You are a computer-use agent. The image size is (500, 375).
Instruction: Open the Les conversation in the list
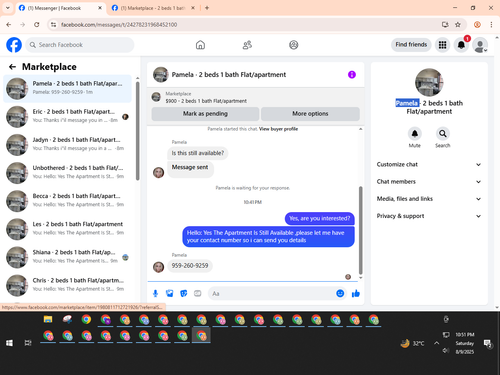67,229
